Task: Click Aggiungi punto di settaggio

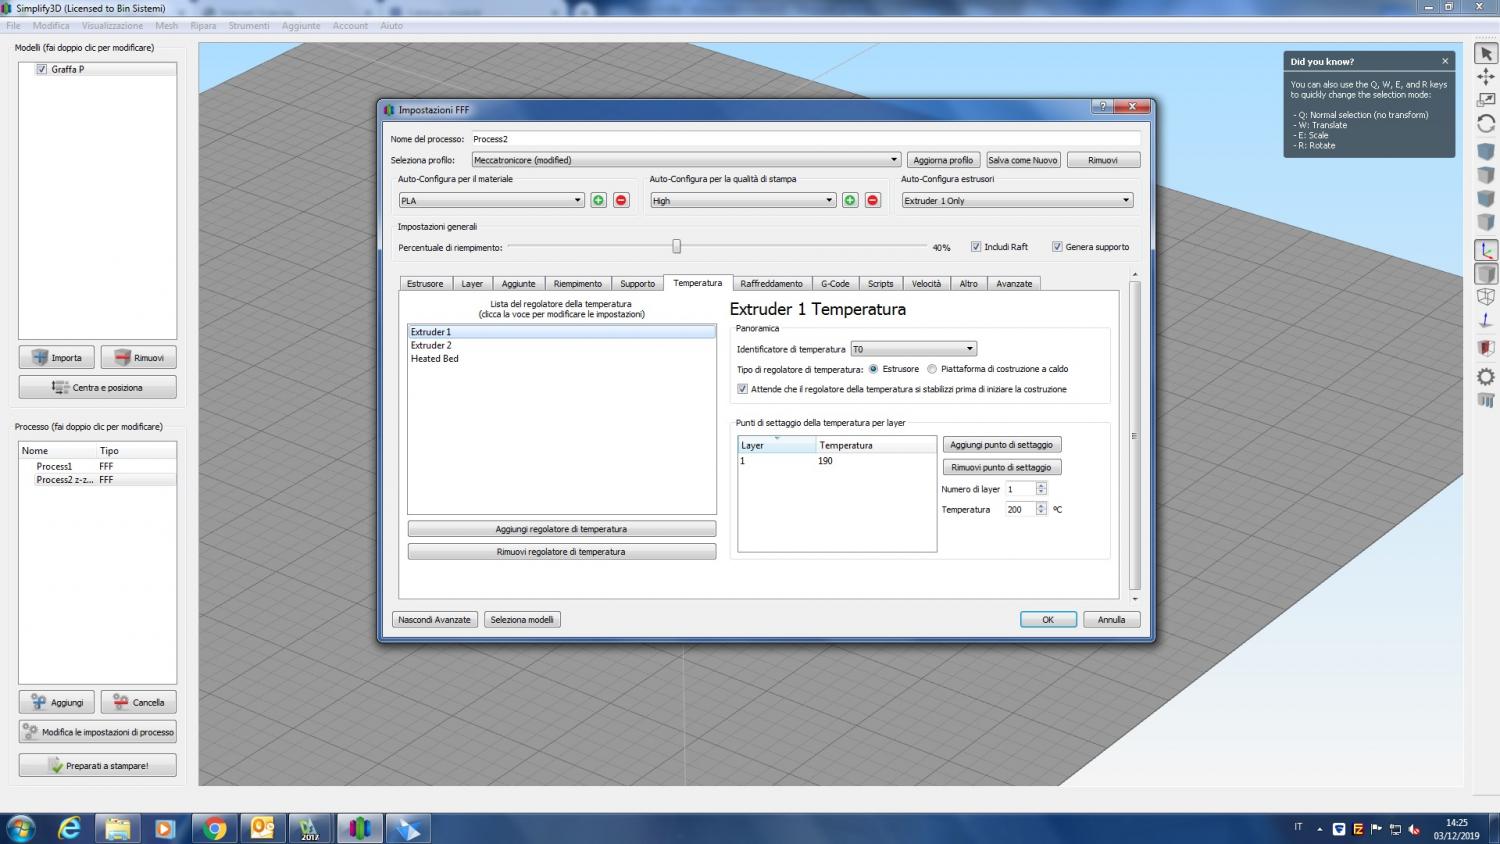Action: 1001,445
